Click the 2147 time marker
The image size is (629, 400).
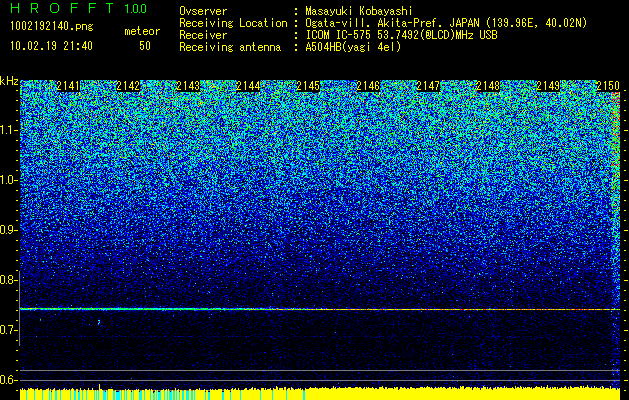pyautogui.click(x=428, y=86)
